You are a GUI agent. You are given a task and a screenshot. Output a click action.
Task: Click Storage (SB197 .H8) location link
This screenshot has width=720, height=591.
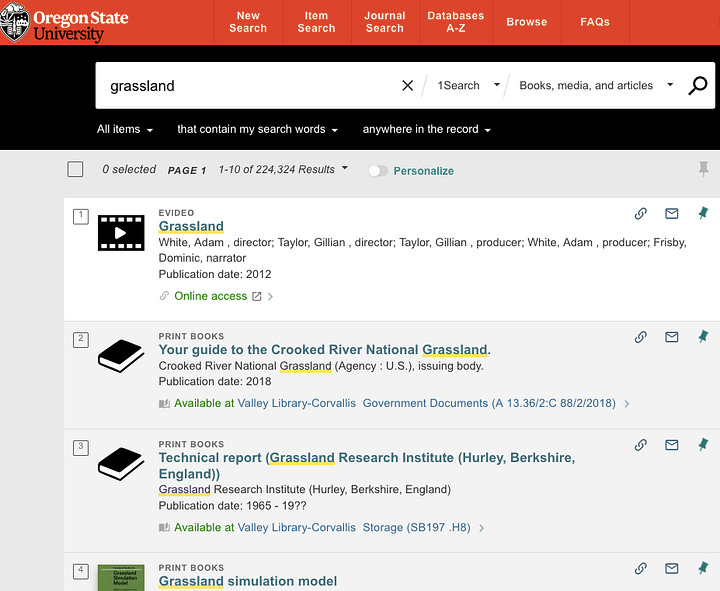pyautogui.click(x=416, y=528)
